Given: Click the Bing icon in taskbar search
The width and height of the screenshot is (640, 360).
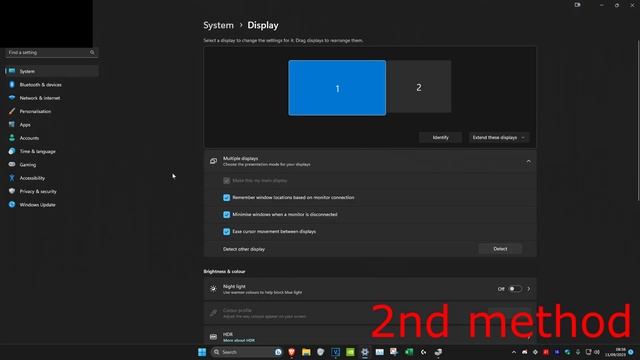Looking at the screenshot, I should (278, 352).
